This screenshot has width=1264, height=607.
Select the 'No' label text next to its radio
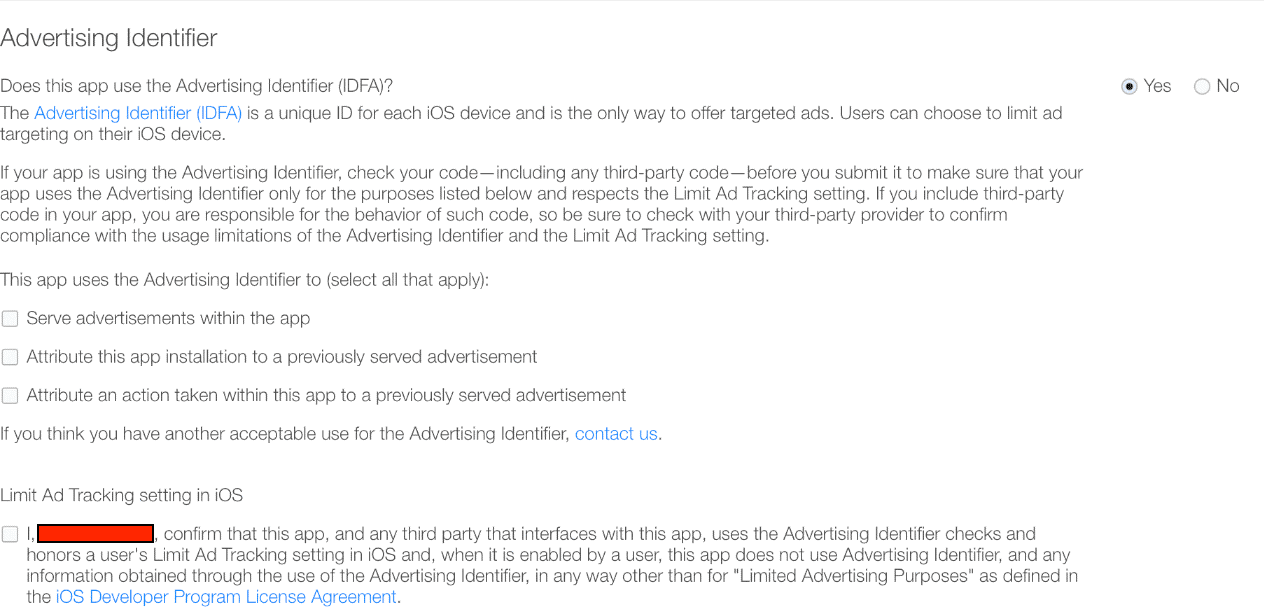(1227, 86)
